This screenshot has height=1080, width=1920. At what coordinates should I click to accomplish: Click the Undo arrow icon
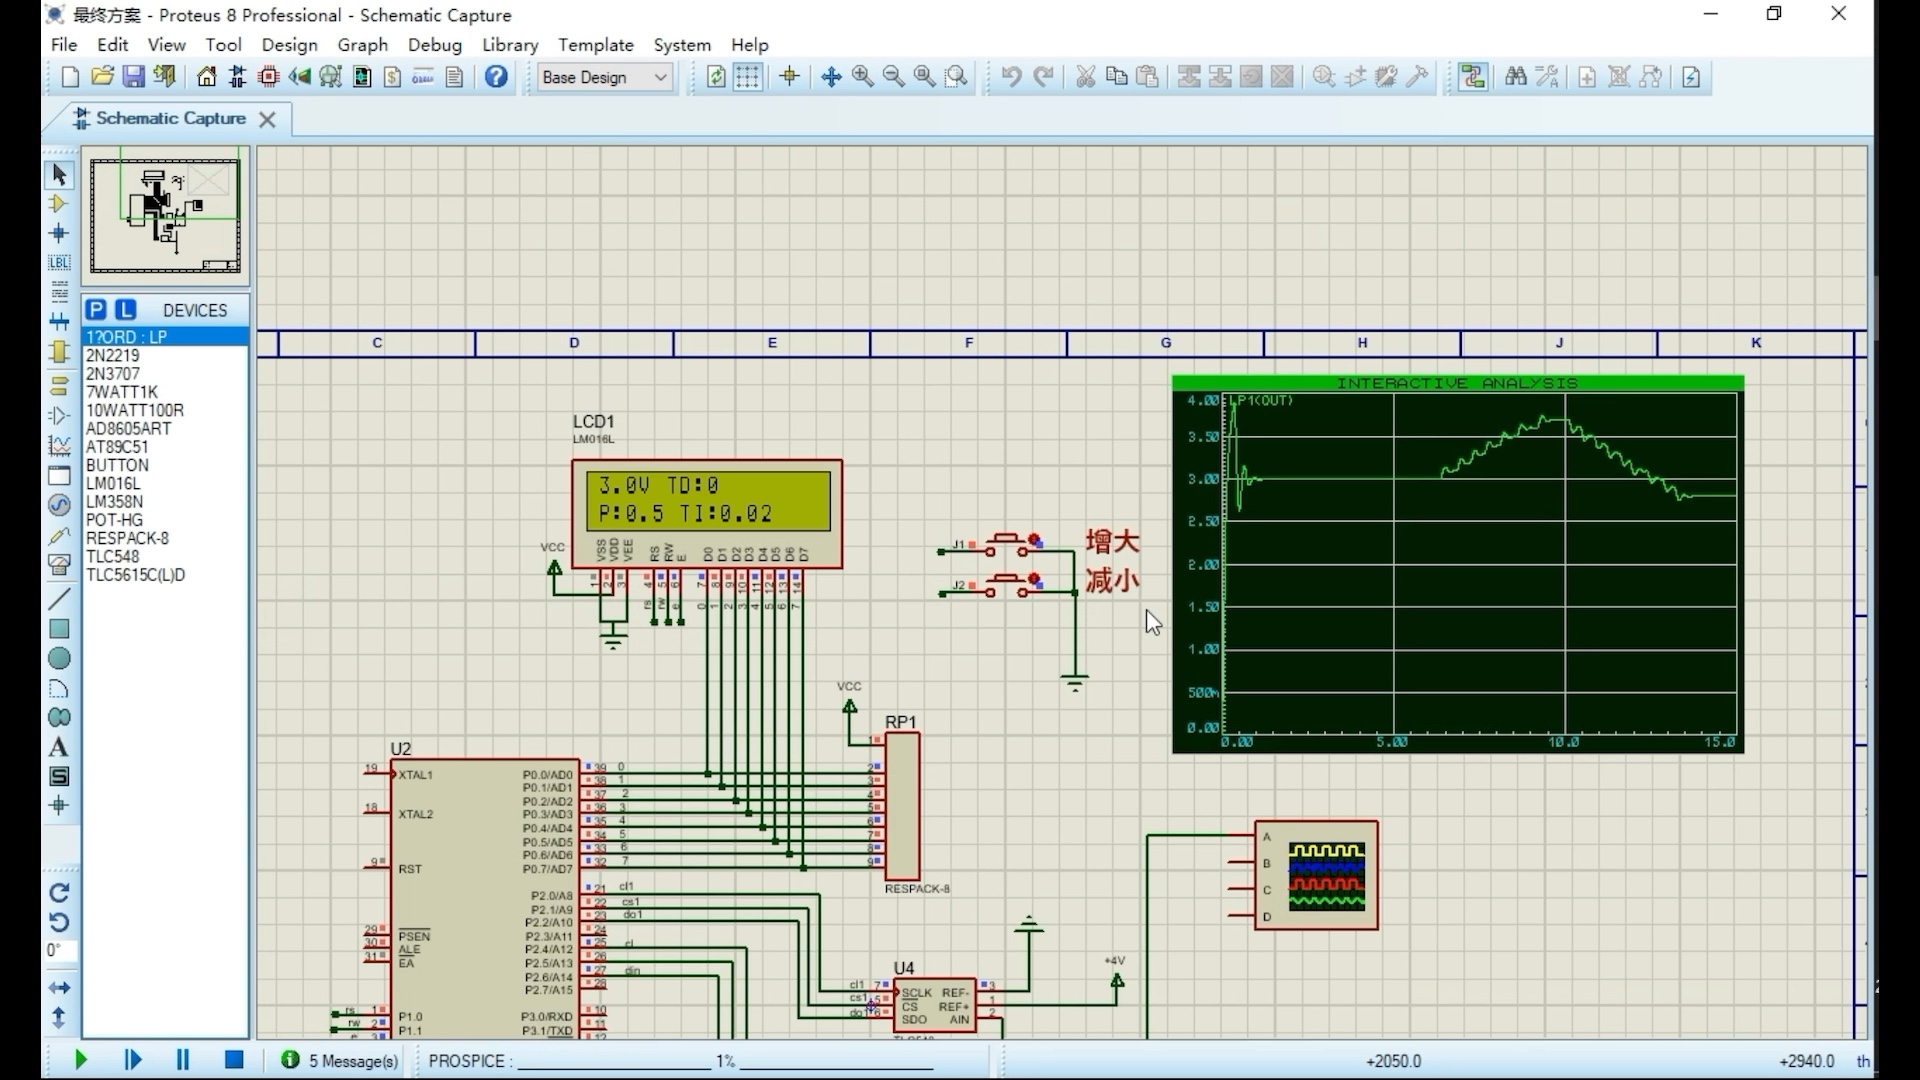[x=1011, y=77]
